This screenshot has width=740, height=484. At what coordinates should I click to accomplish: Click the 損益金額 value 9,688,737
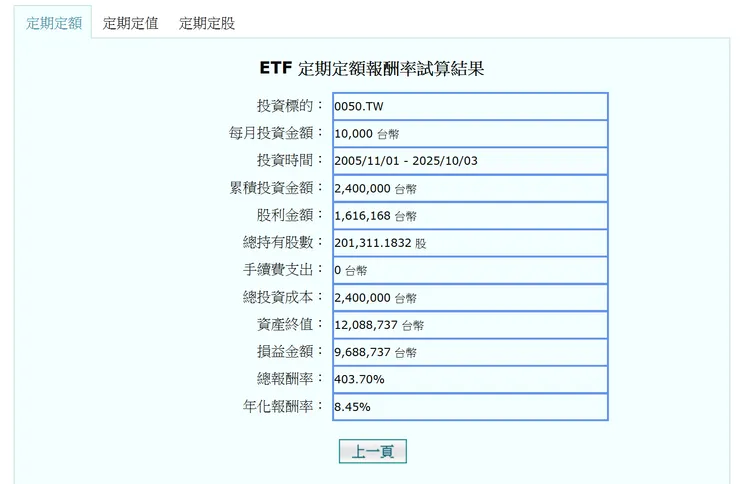(x=470, y=352)
